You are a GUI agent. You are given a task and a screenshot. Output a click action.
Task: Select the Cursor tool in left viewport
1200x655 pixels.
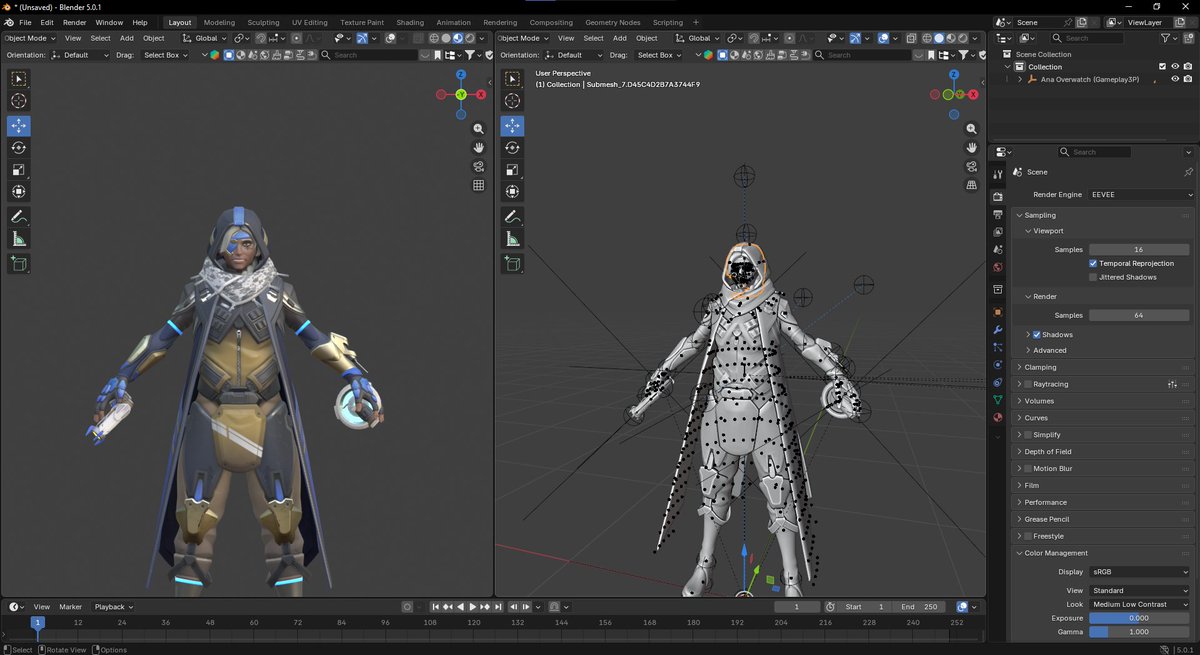pos(19,101)
